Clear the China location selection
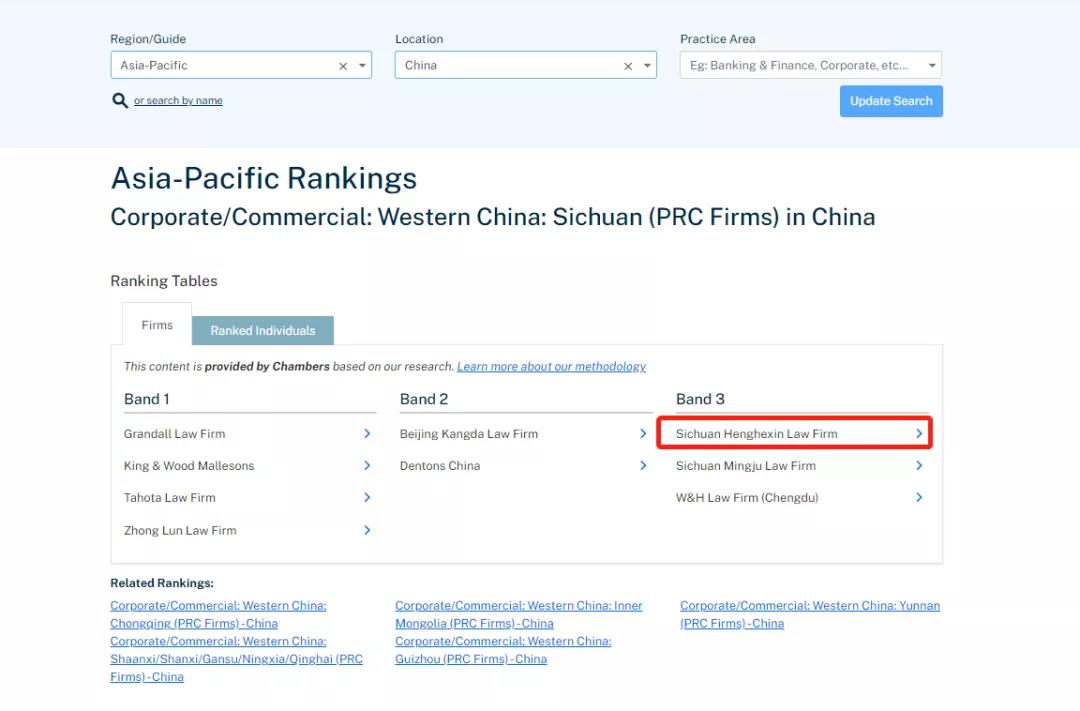 (628, 66)
